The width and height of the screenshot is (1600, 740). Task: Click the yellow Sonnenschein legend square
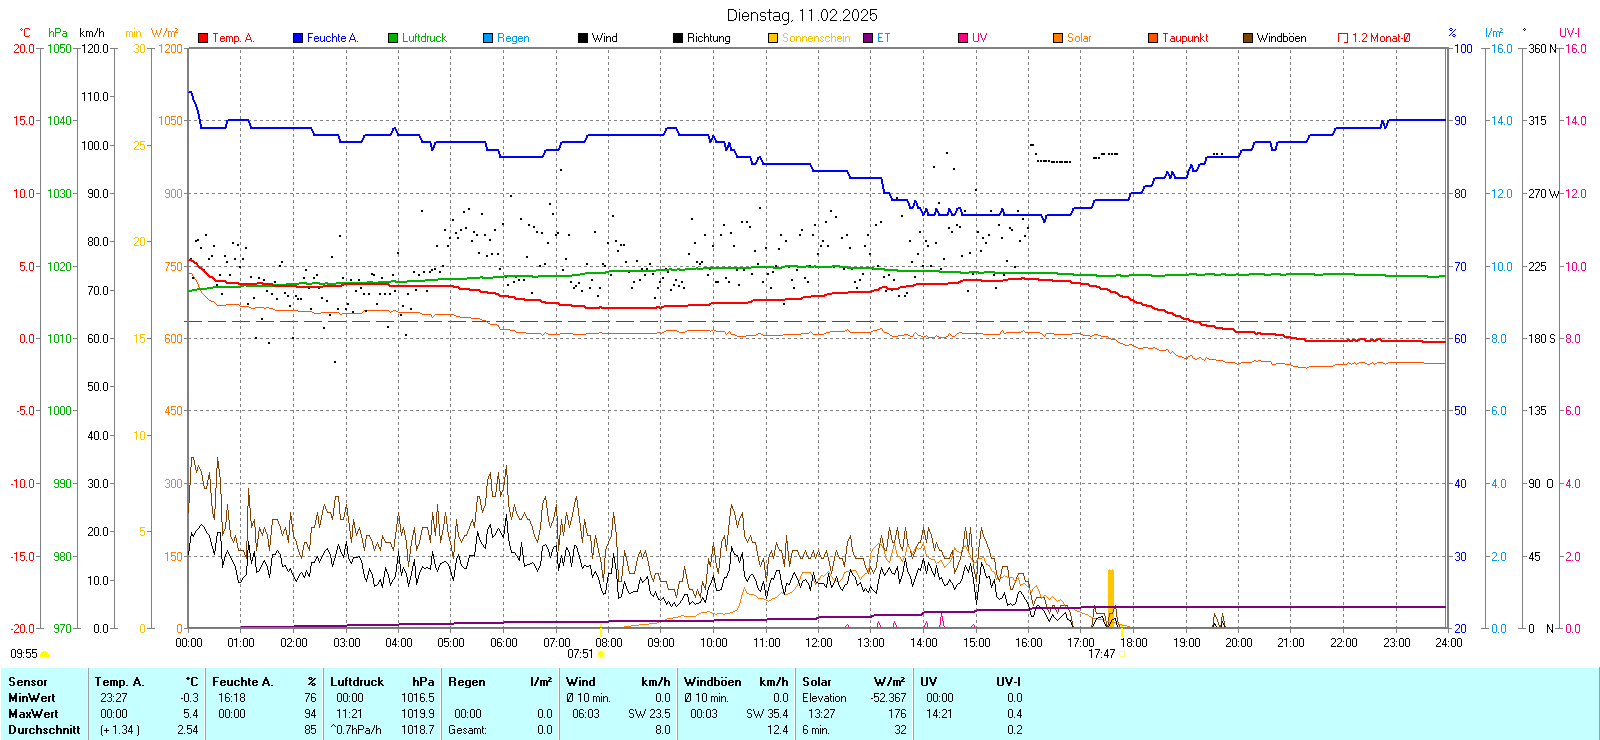click(x=773, y=38)
